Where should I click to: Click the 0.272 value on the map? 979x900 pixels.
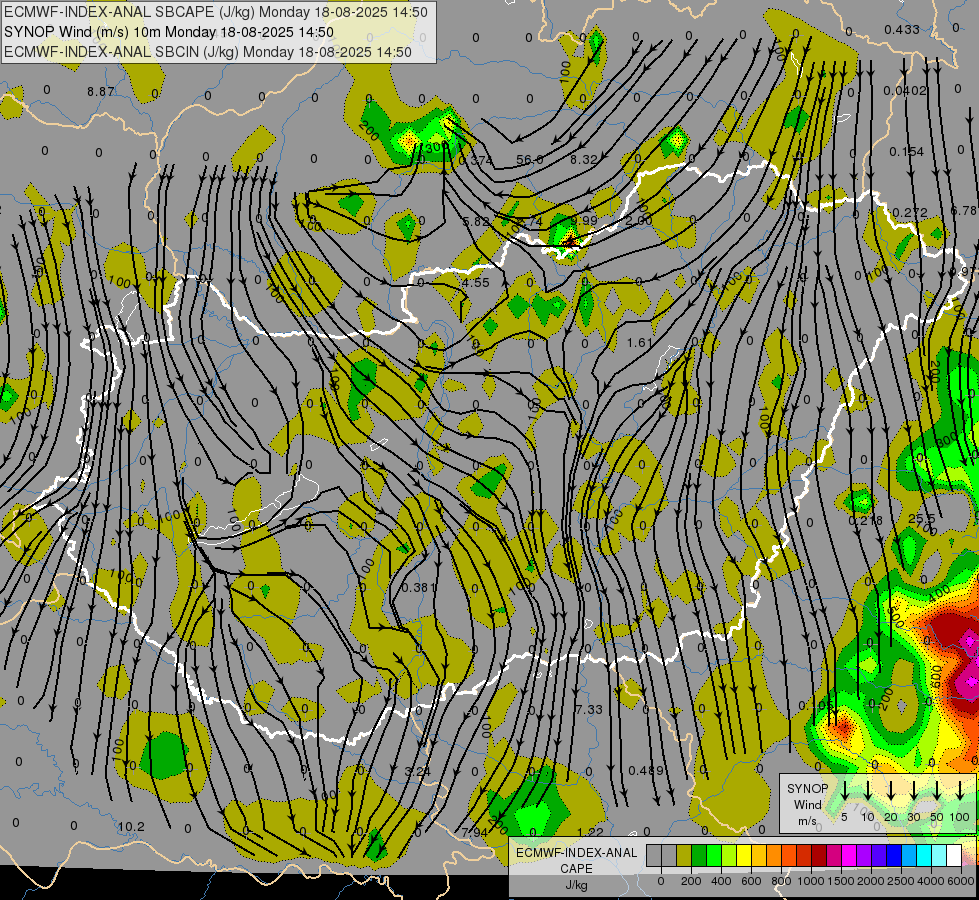910,212
